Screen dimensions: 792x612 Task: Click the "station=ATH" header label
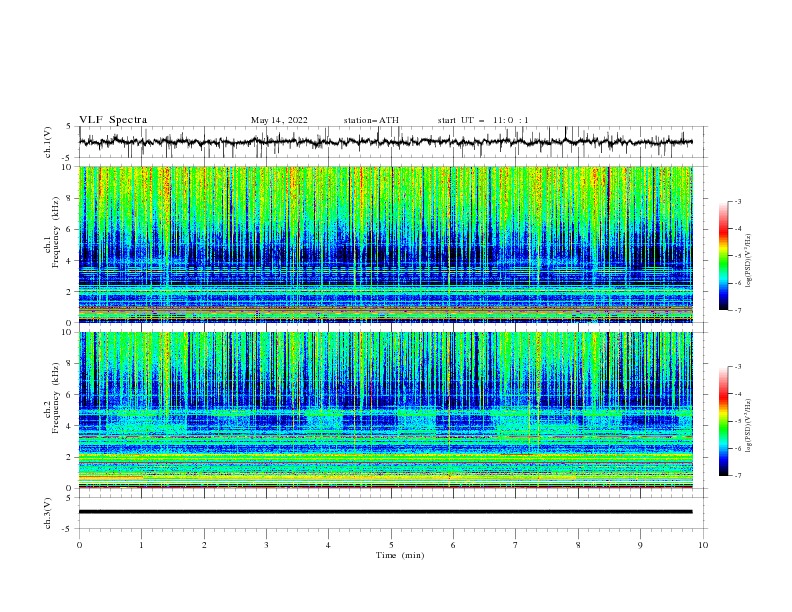click(x=371, y=120)
